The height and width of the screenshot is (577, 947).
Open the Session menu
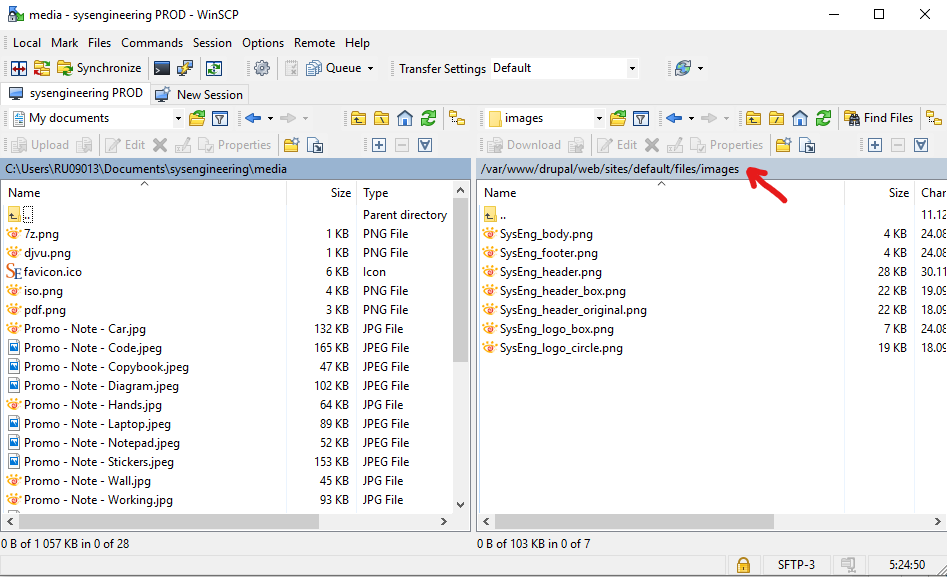212,43
